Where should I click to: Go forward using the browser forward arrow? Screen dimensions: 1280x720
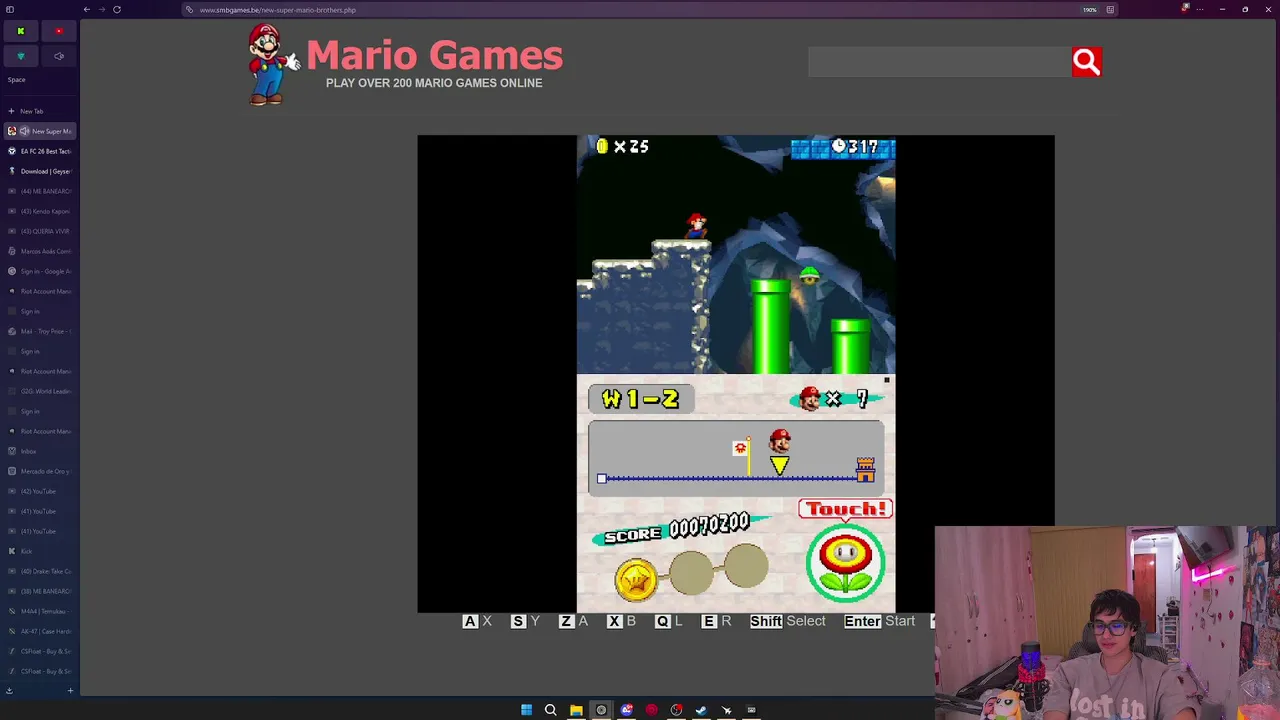coord(102,10)
